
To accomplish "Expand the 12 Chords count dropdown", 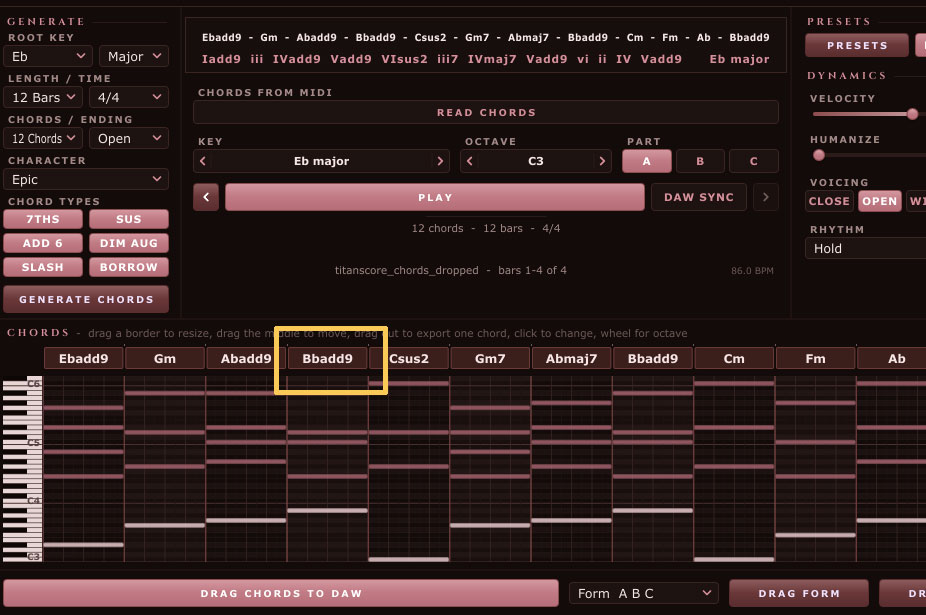I will pyautogui.click(x=44, y=138).
